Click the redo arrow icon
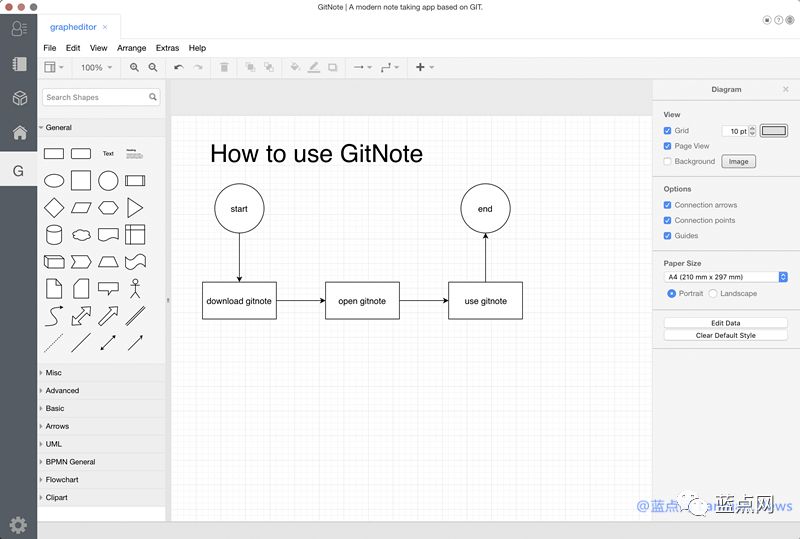 (198, 67)
